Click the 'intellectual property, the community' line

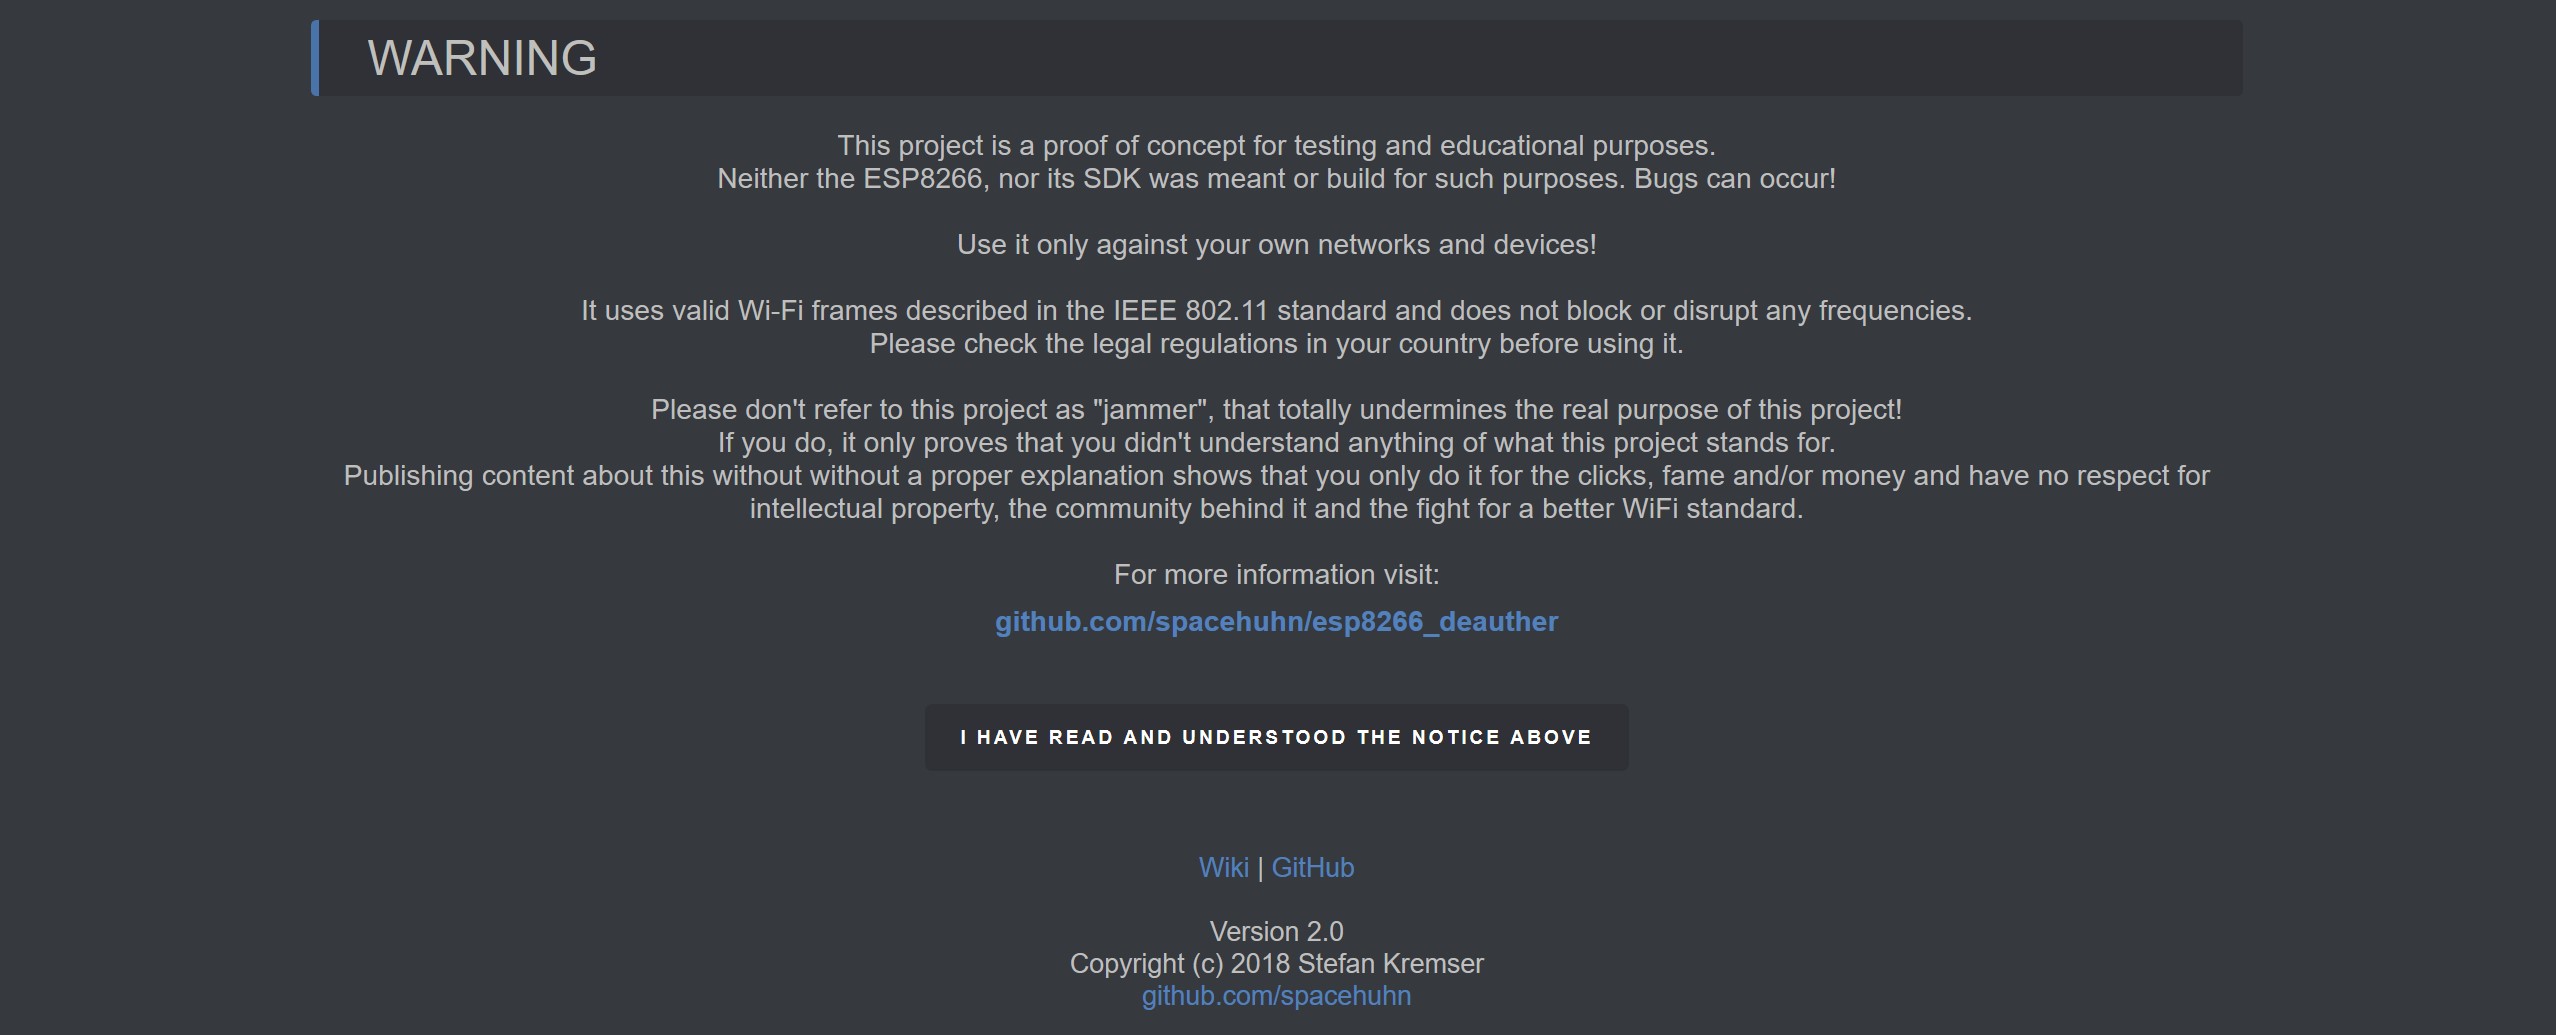[1276, 509]
